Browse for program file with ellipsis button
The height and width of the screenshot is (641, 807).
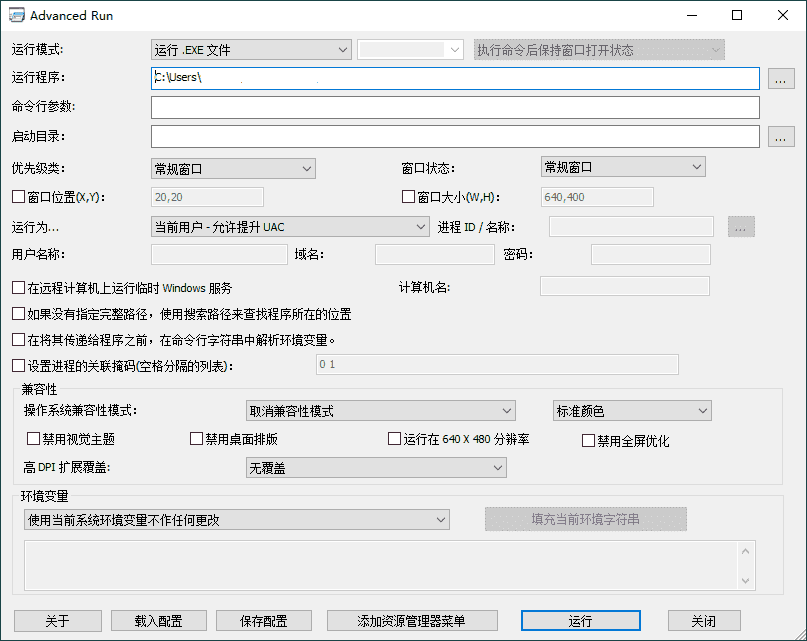point(781,78)
